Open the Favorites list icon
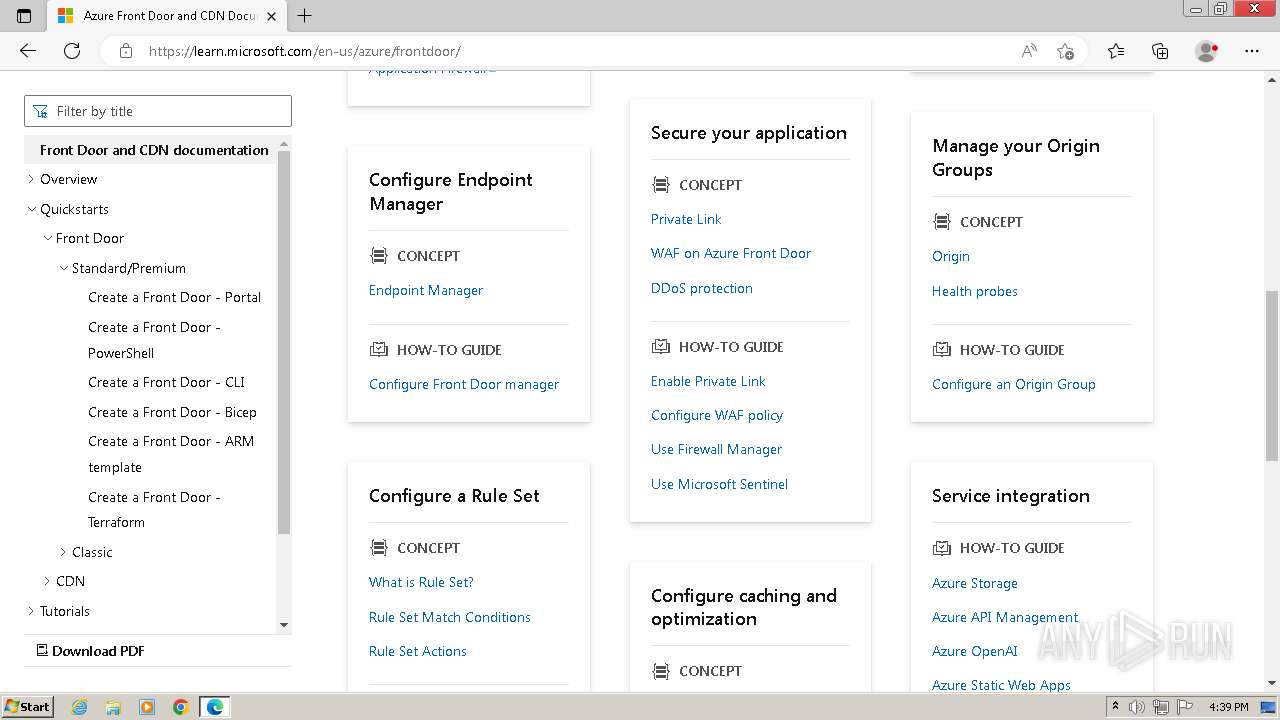The image size is (1280, 720). click(x=1116, y=51)
